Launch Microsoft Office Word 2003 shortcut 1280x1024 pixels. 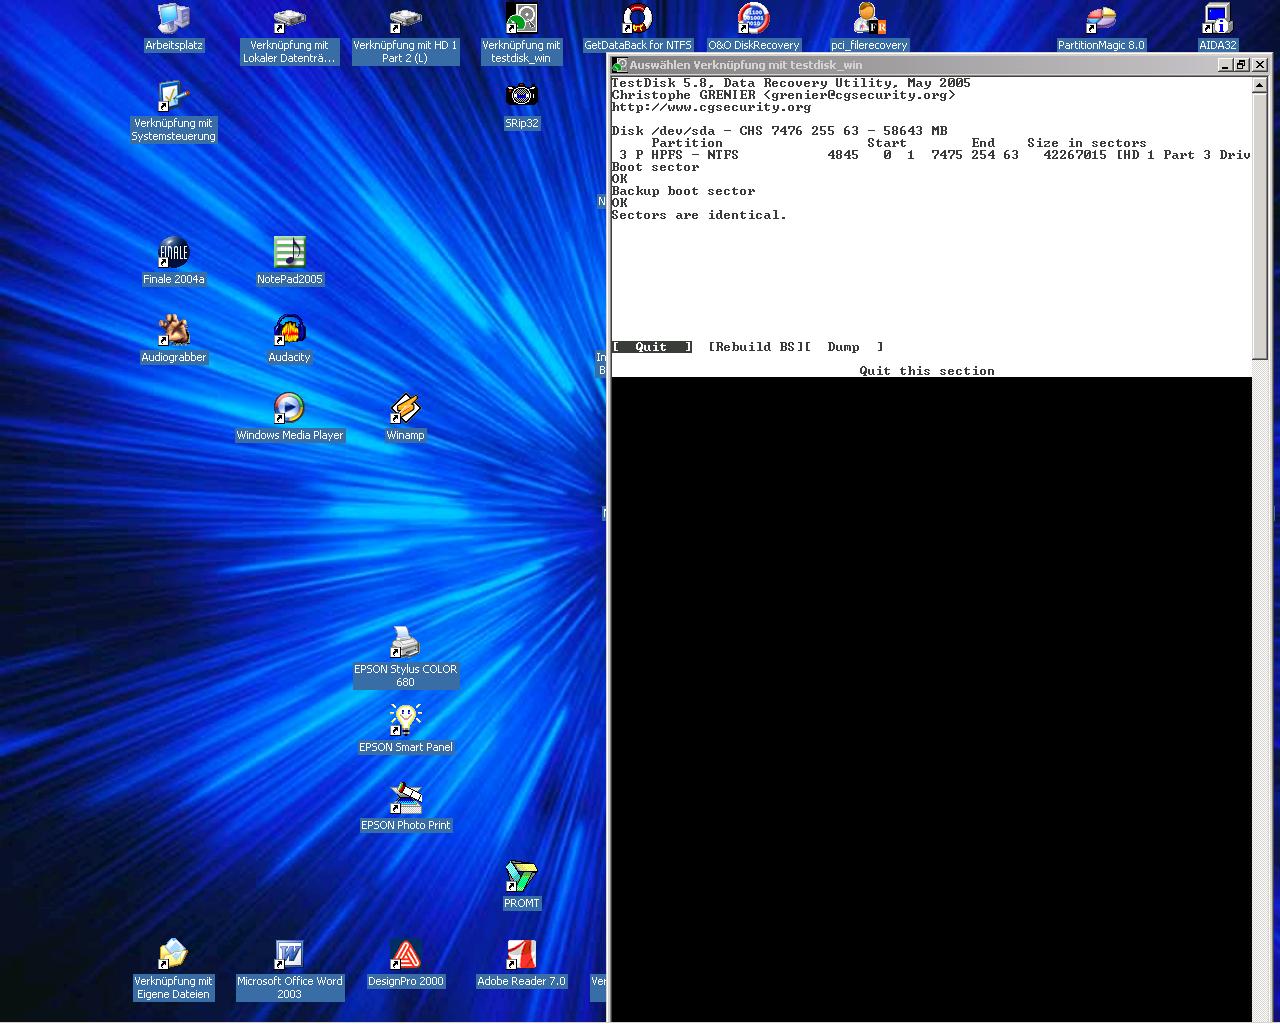289,969
